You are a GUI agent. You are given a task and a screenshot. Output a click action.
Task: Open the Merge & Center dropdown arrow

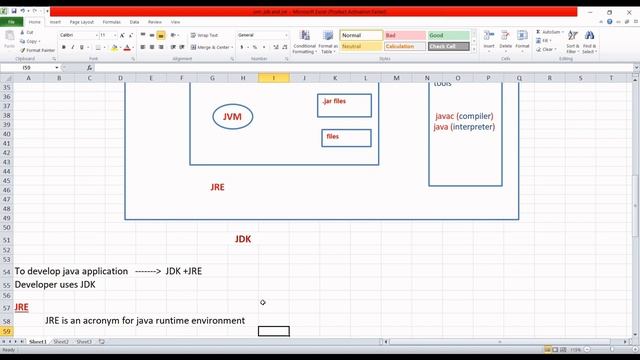click(x=232, y=47)
